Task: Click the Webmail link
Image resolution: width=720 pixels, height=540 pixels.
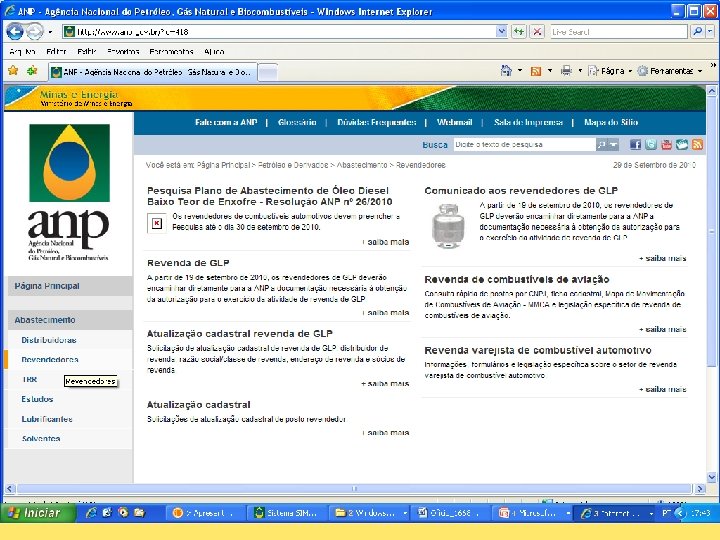Action: point(455,122)
